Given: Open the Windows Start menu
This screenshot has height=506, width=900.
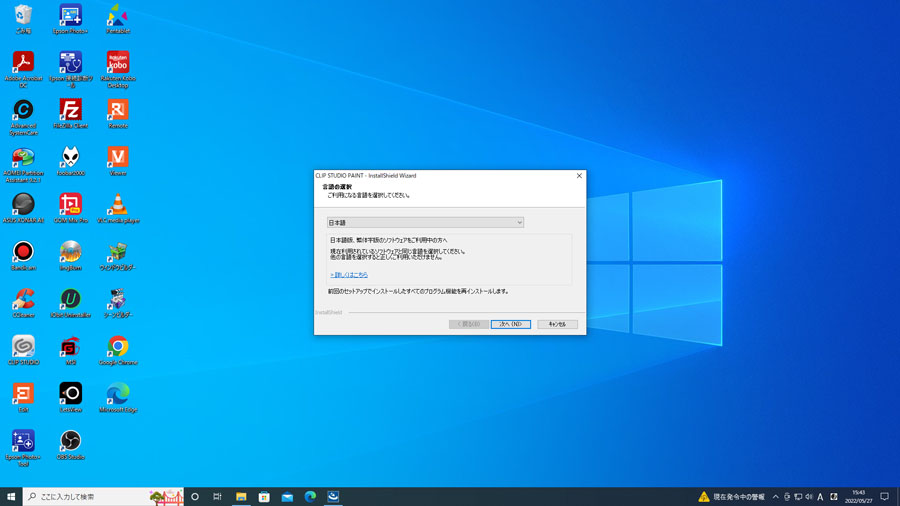Looking at the screenshot, I should pyautogui.click(x=11, y=497).
